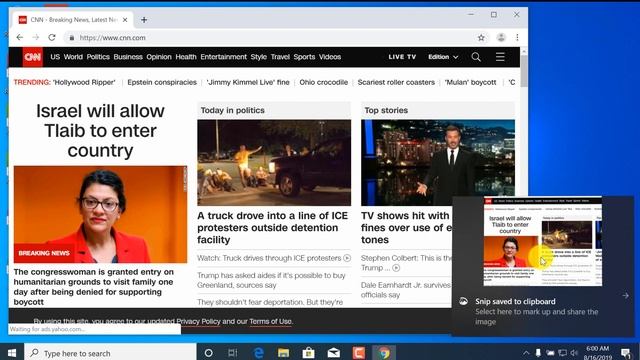
Task: Open trending topic Epstein conspiracies
Action: [162, 82]
